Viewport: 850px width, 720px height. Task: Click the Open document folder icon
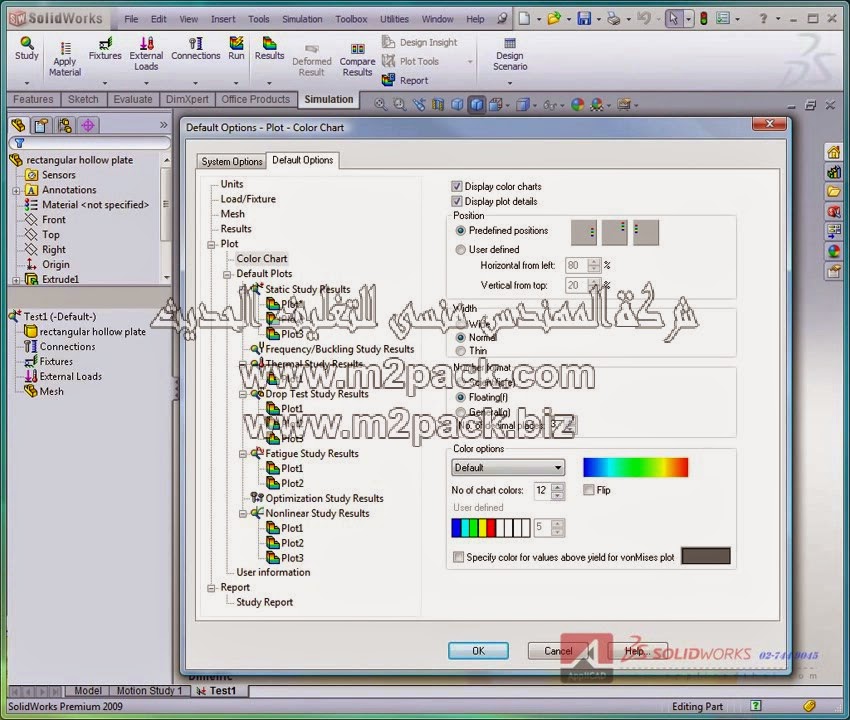pyautogui.click(x=554, y=19)
